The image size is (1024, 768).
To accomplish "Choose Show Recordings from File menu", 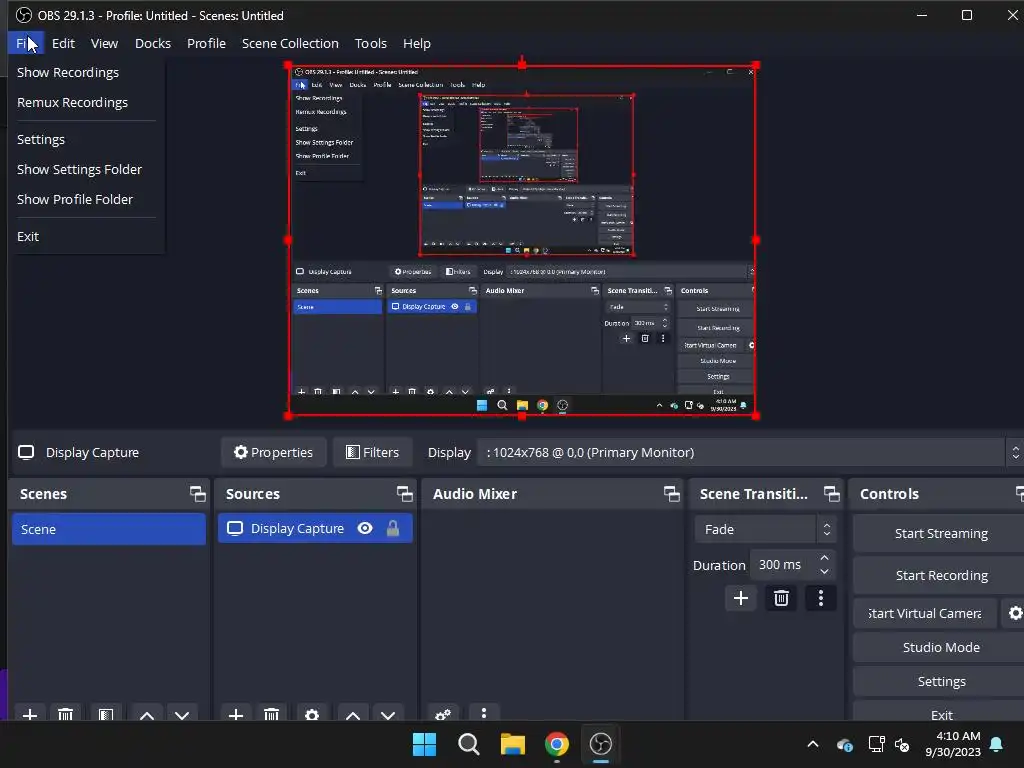I will point(86,72).
